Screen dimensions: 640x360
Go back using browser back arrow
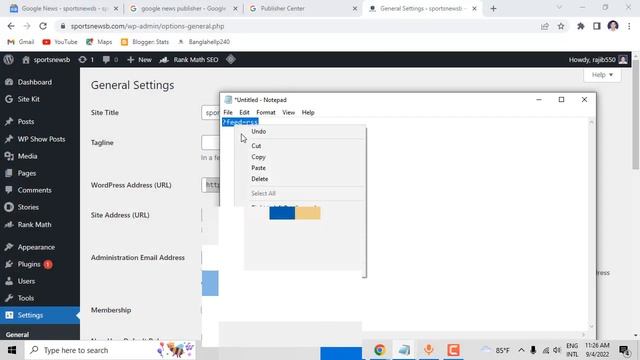[11, 26]
